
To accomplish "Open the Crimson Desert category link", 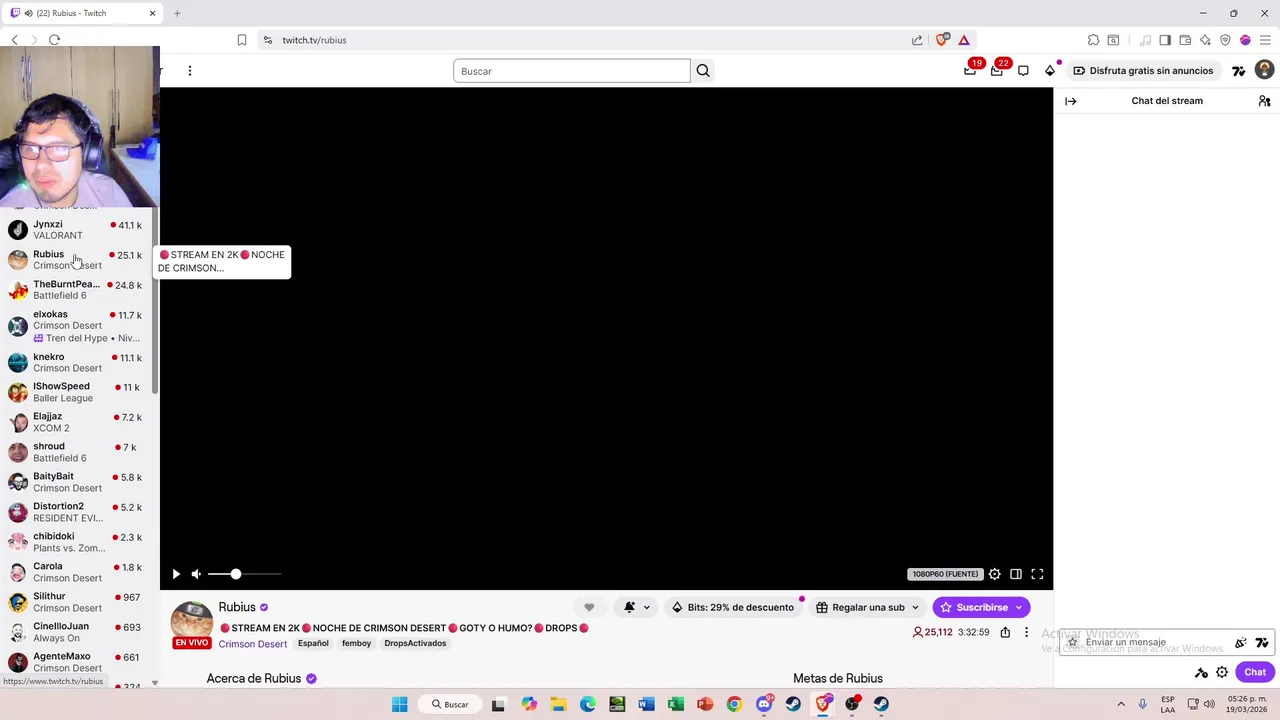I will click(x=252, y=644).
